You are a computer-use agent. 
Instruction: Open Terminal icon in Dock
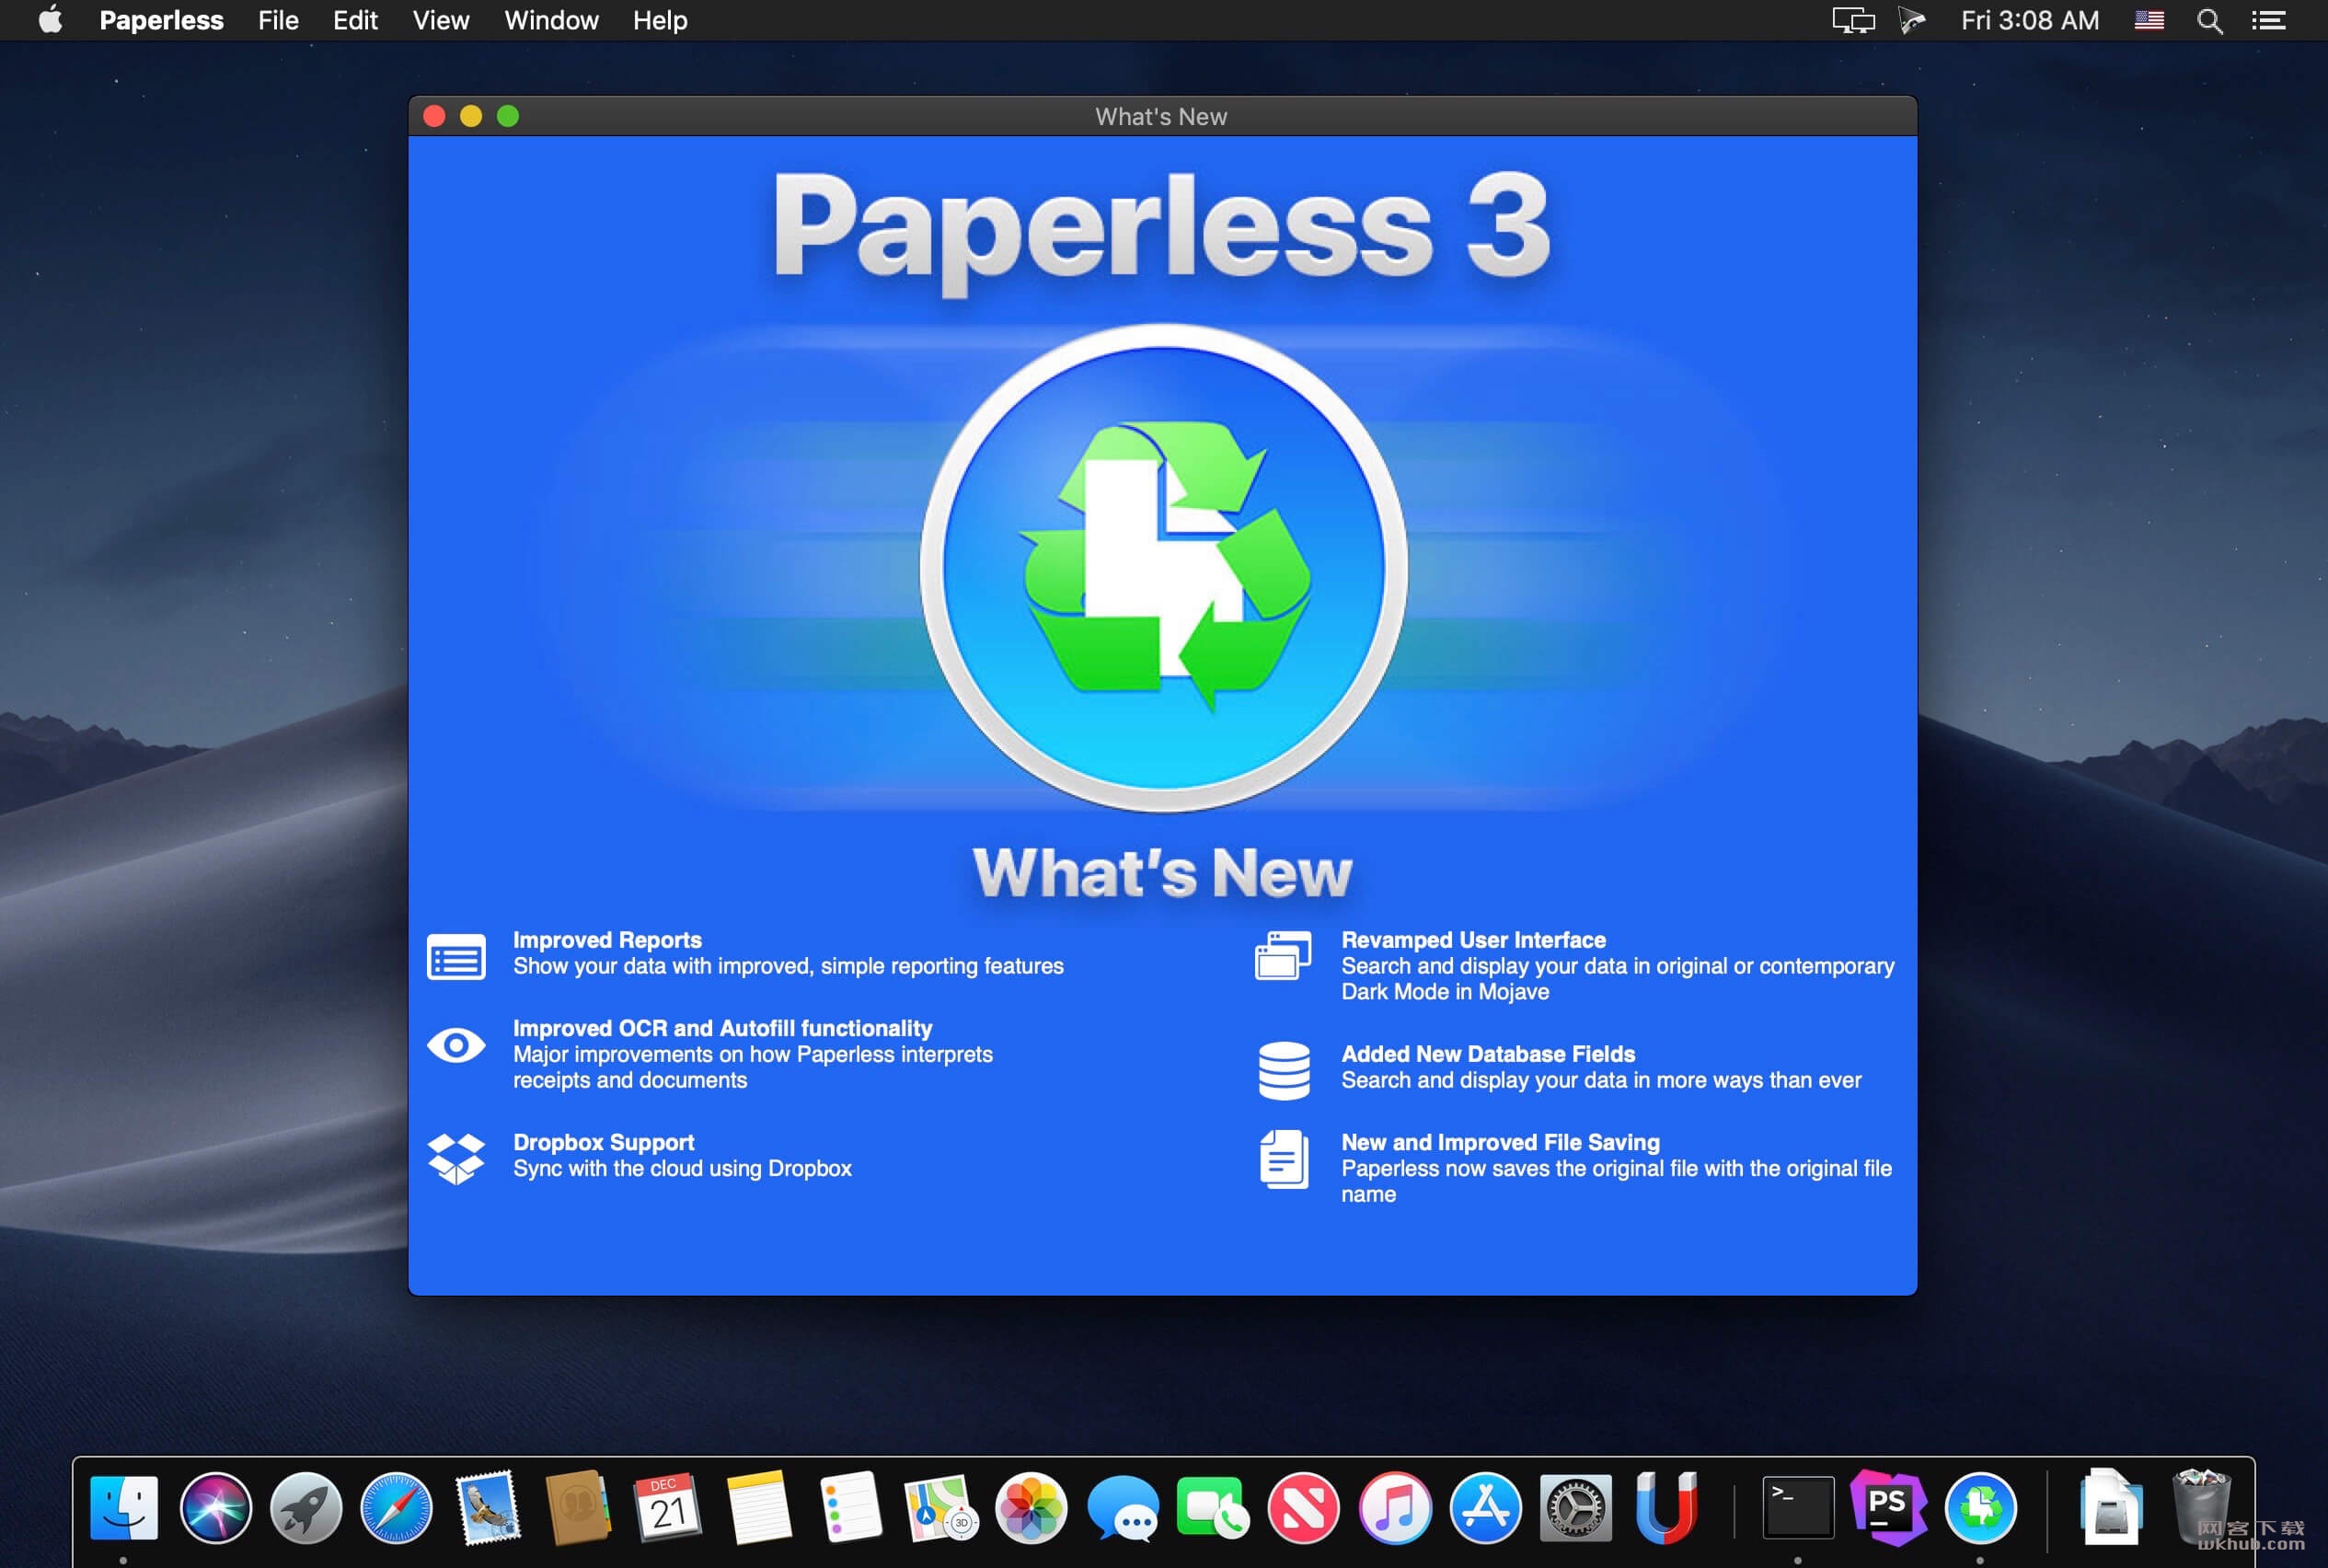(1797, 1507)
